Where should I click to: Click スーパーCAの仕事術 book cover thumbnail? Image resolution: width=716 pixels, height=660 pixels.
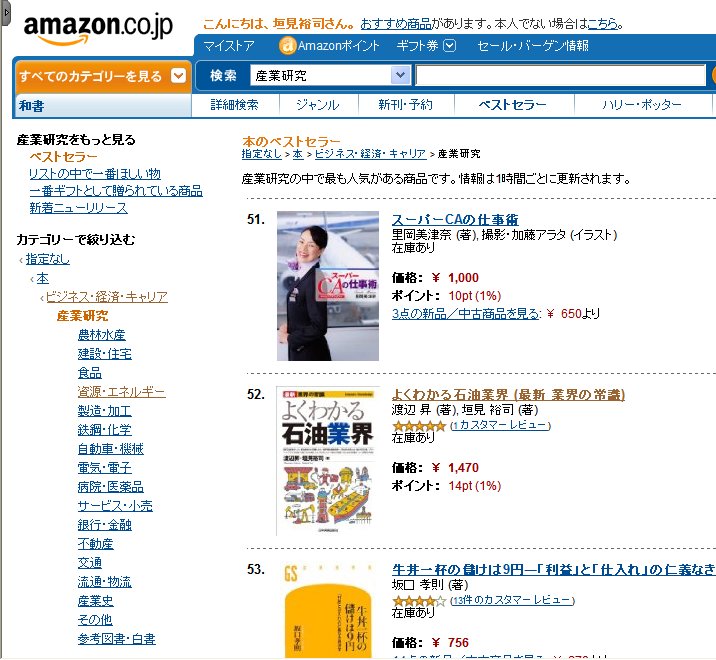tap(328, 286)
